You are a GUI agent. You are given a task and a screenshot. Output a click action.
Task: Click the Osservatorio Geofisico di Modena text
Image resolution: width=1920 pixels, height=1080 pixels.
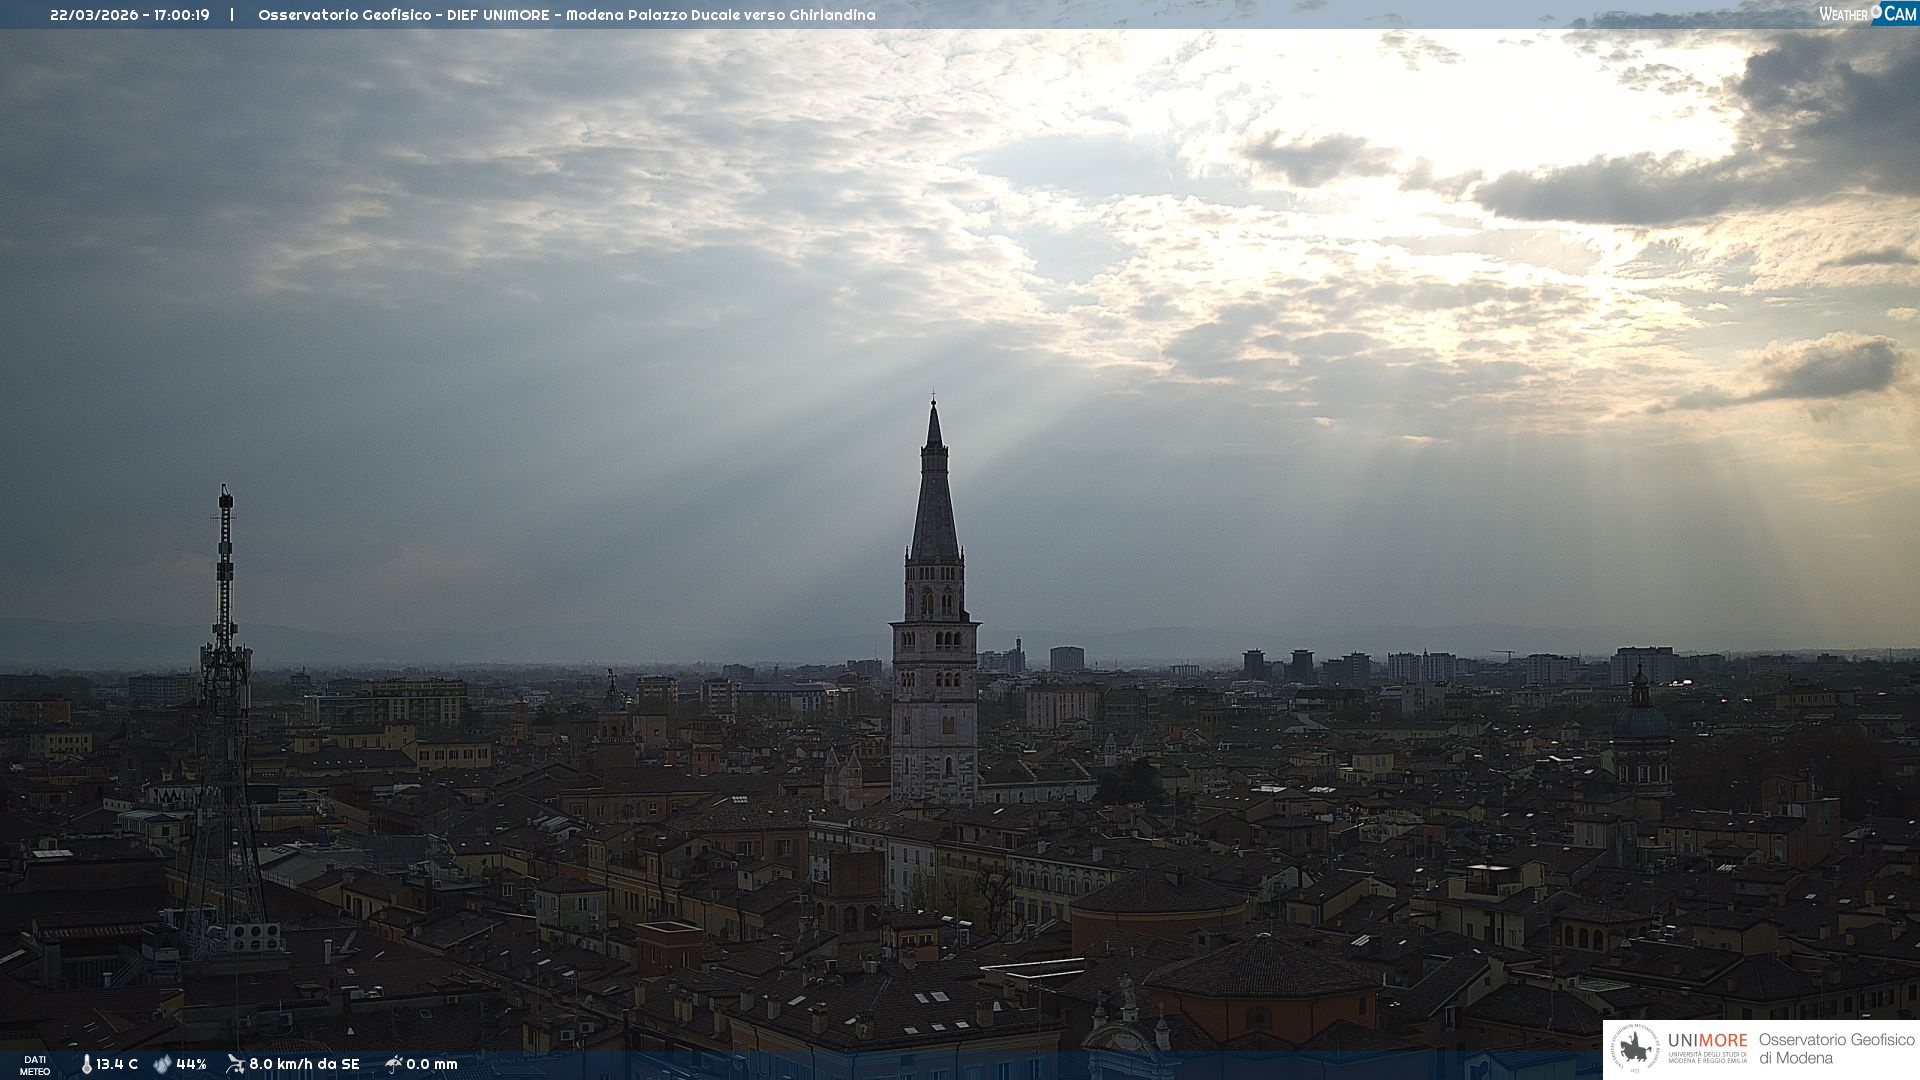pos(1836,1049)
